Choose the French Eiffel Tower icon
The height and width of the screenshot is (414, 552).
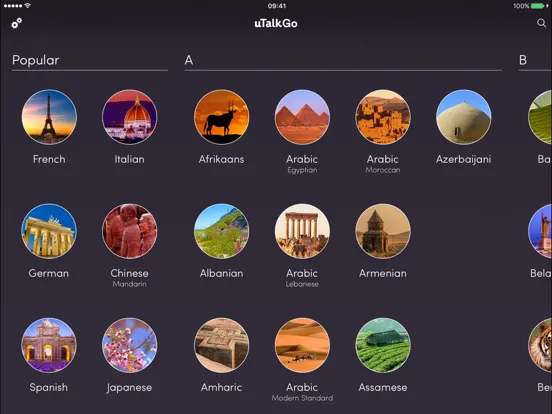coord(49,117)
